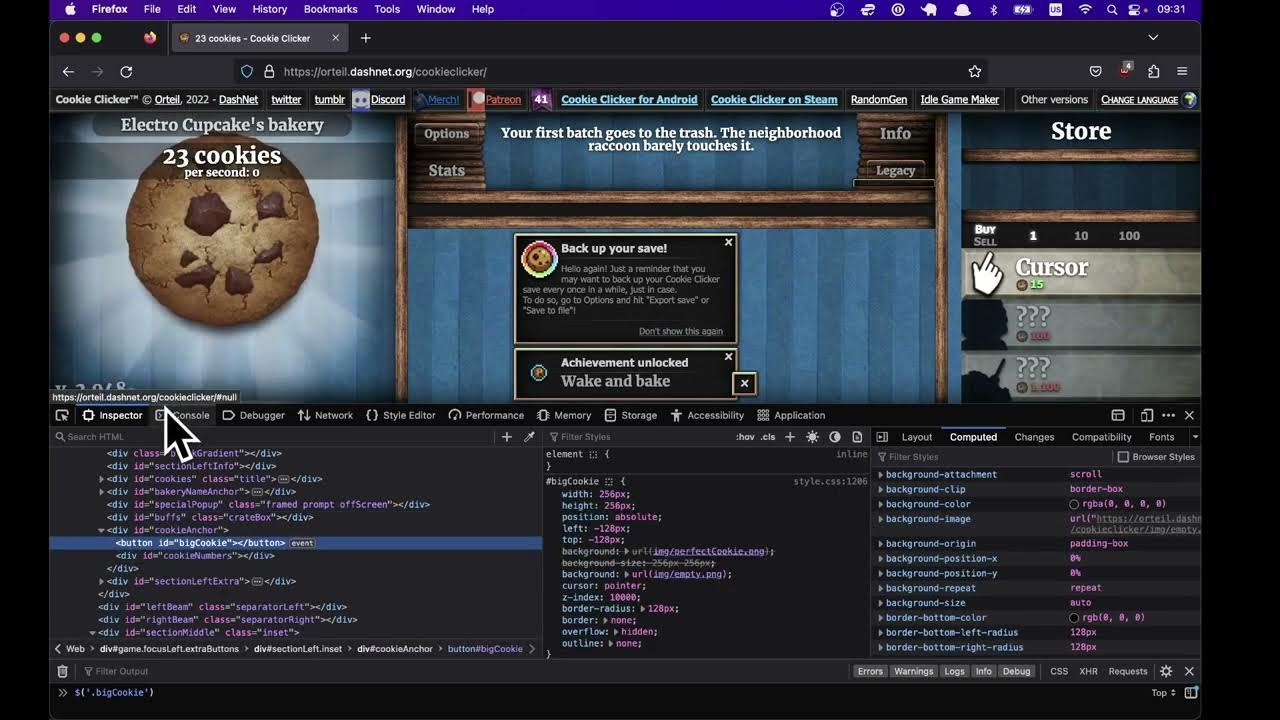Open the list all tabs chevron

point(1153,38)
